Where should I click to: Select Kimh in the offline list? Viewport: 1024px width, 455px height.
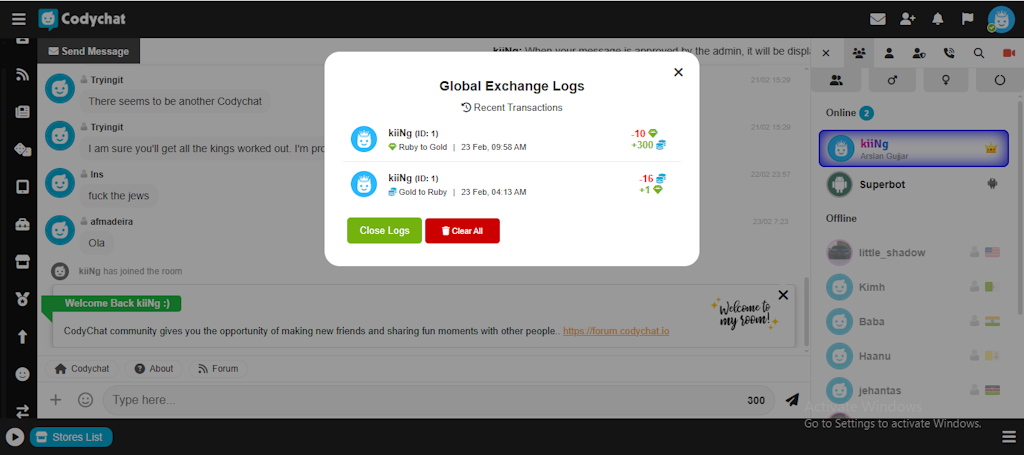pyautogui.click(x=914, y=287)
